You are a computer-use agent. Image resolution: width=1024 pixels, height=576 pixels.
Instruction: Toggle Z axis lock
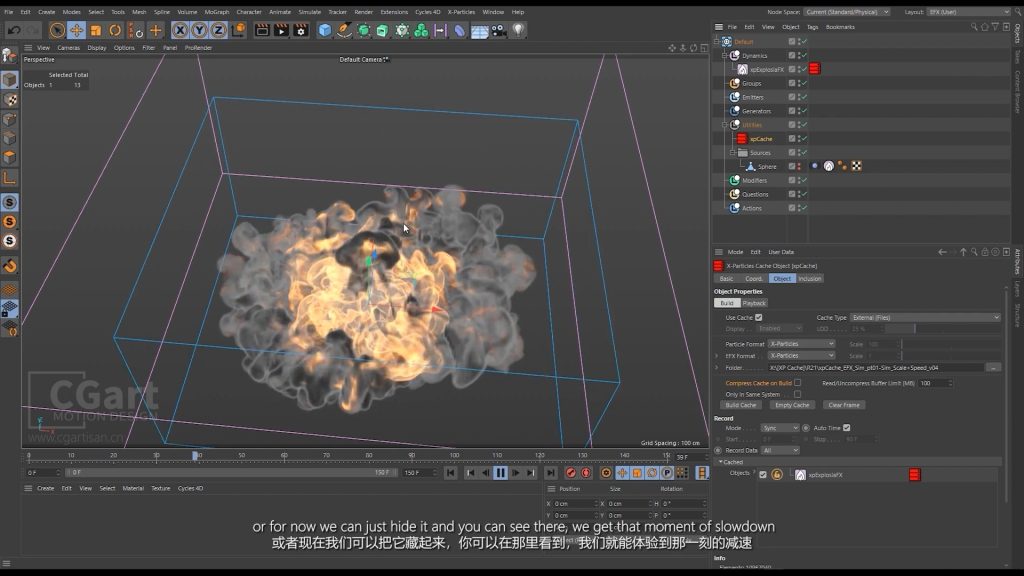pyautogui.click(x=218, y=30)
